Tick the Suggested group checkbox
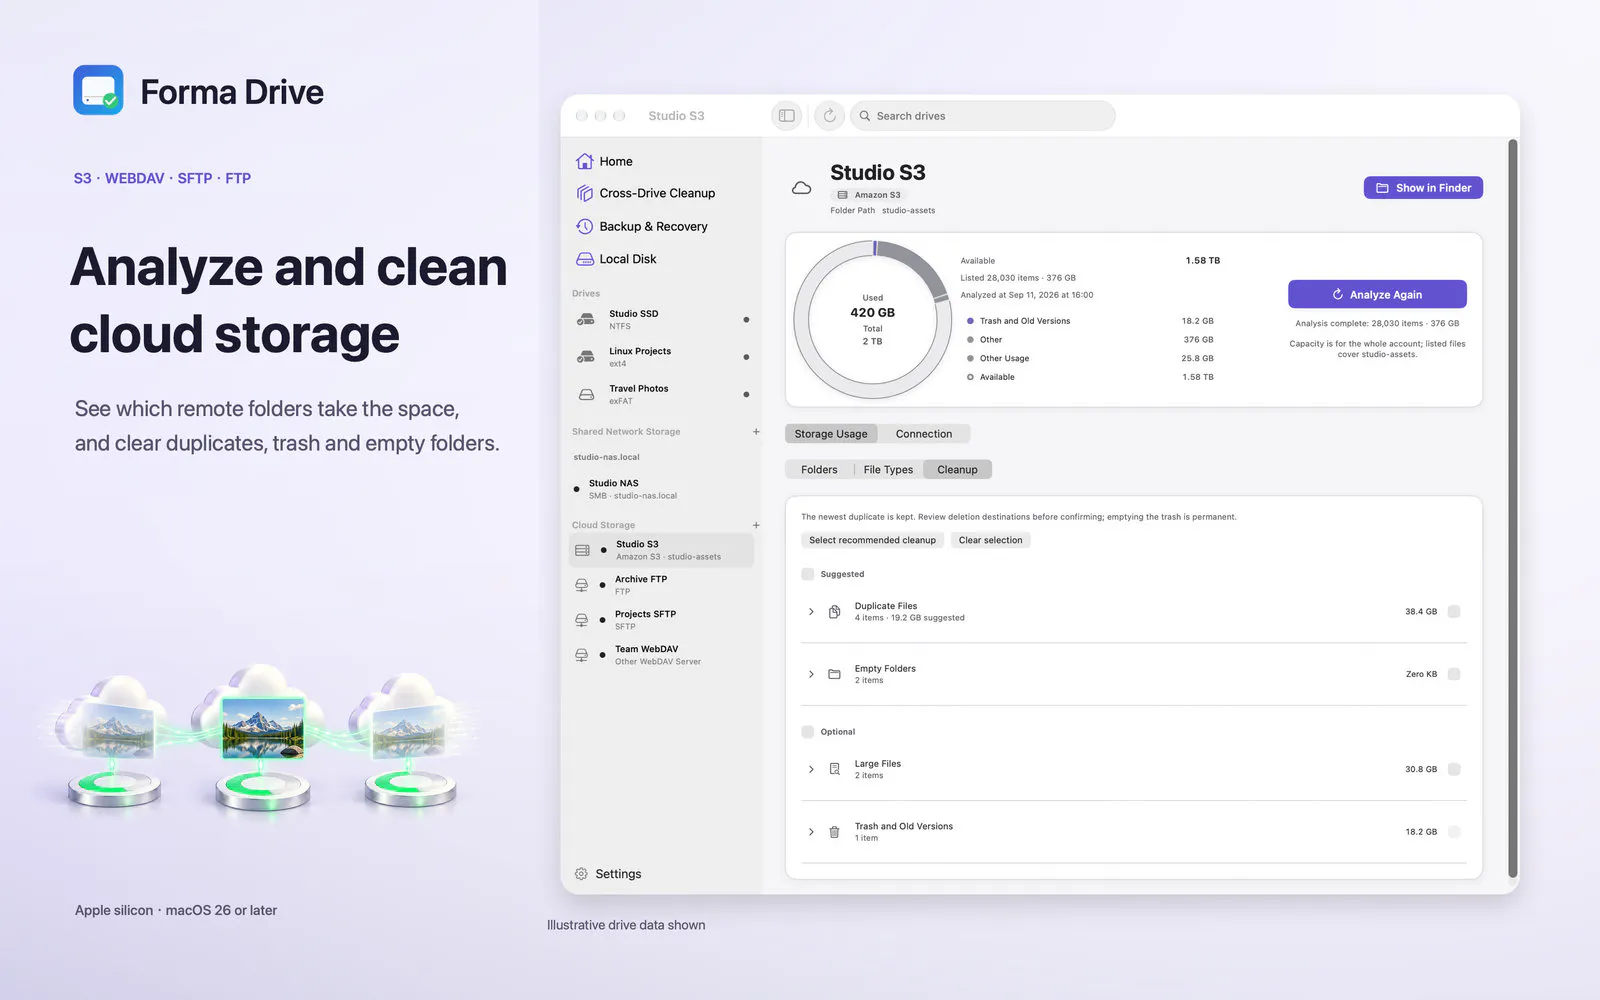Image resolution: width=1600 pixels, height=1000 pixels. [808, 574]
